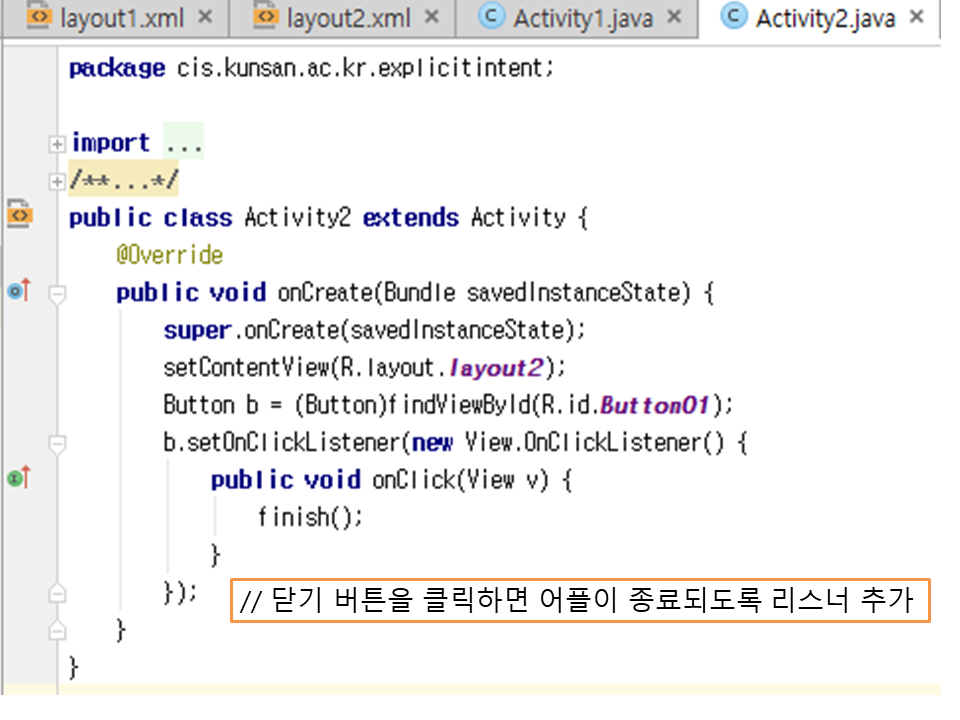Switch to the layout2.xml tab
This screenshot has width=960, height=720.
(x=348, y=17)
